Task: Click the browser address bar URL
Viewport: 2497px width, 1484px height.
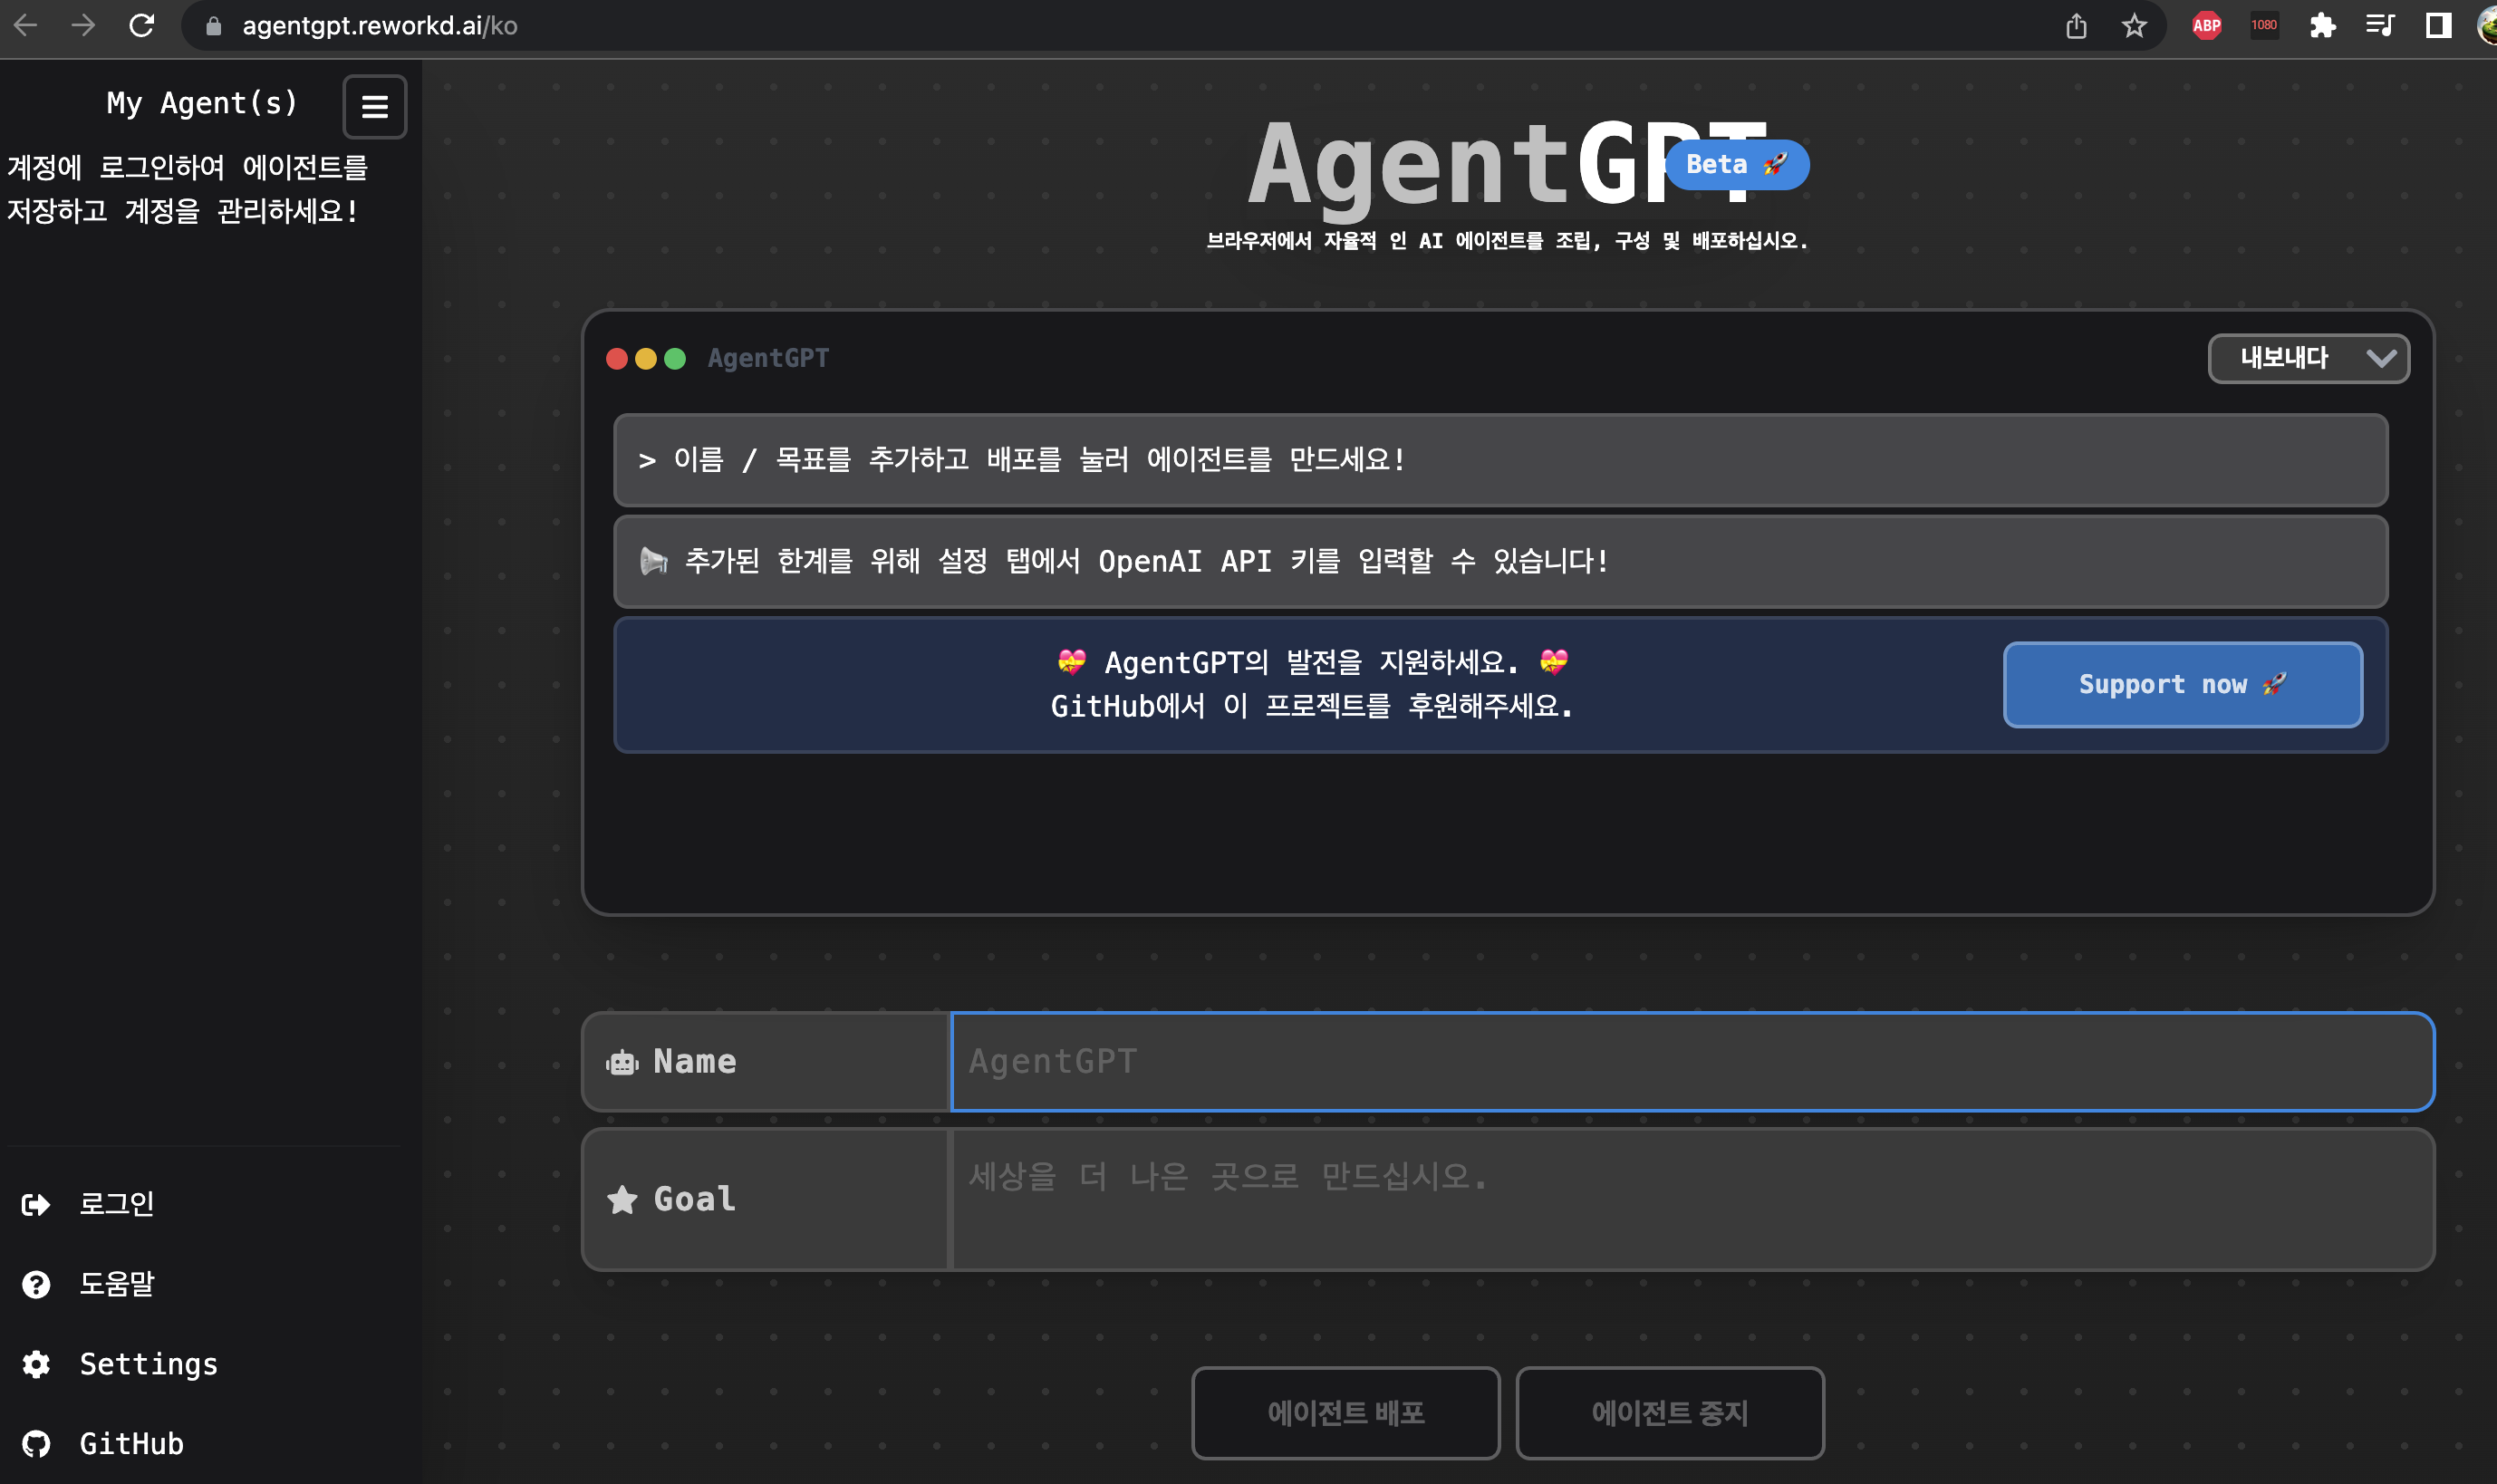Action: [x=380, y=26]
